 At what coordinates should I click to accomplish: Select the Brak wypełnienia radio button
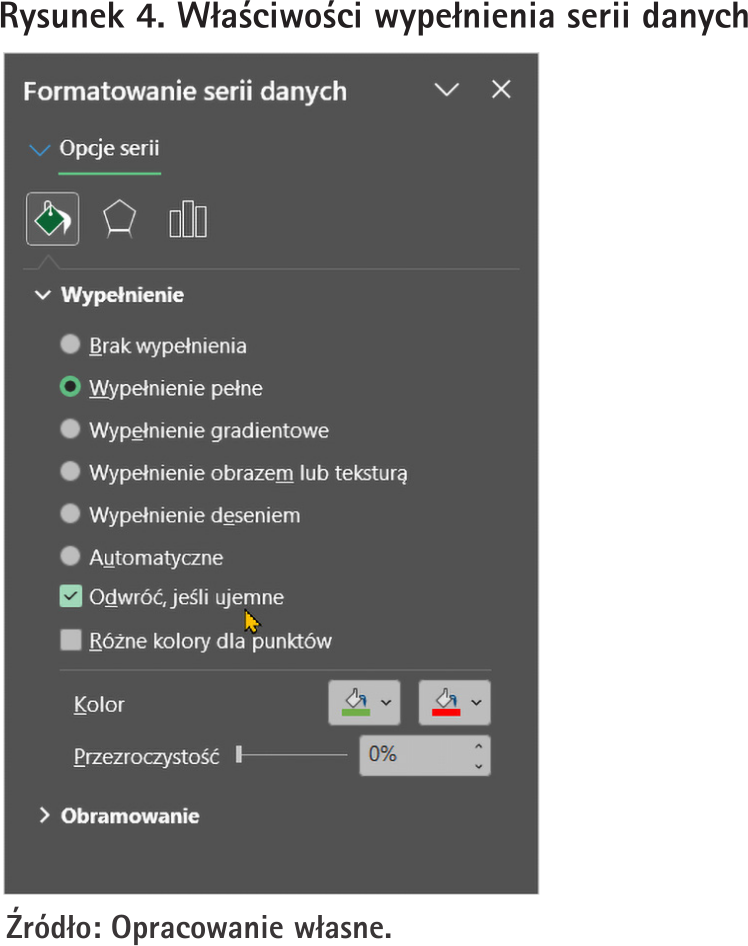(70, 345)
